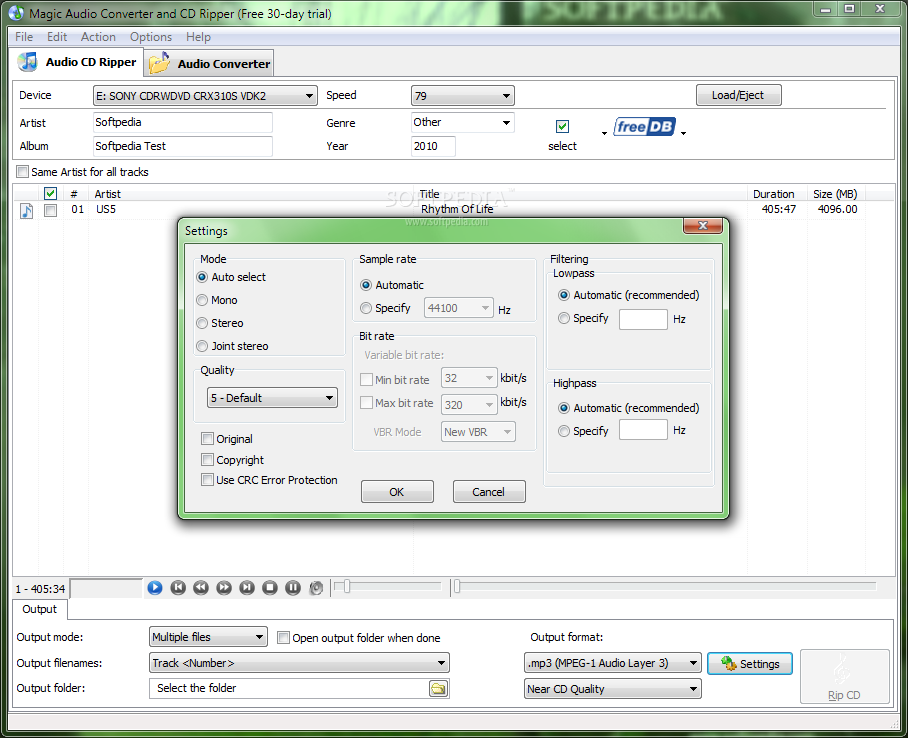908x738 pixels.
Task: Click the Audio Converter folder icon
Action: click(x=159, y=63)
